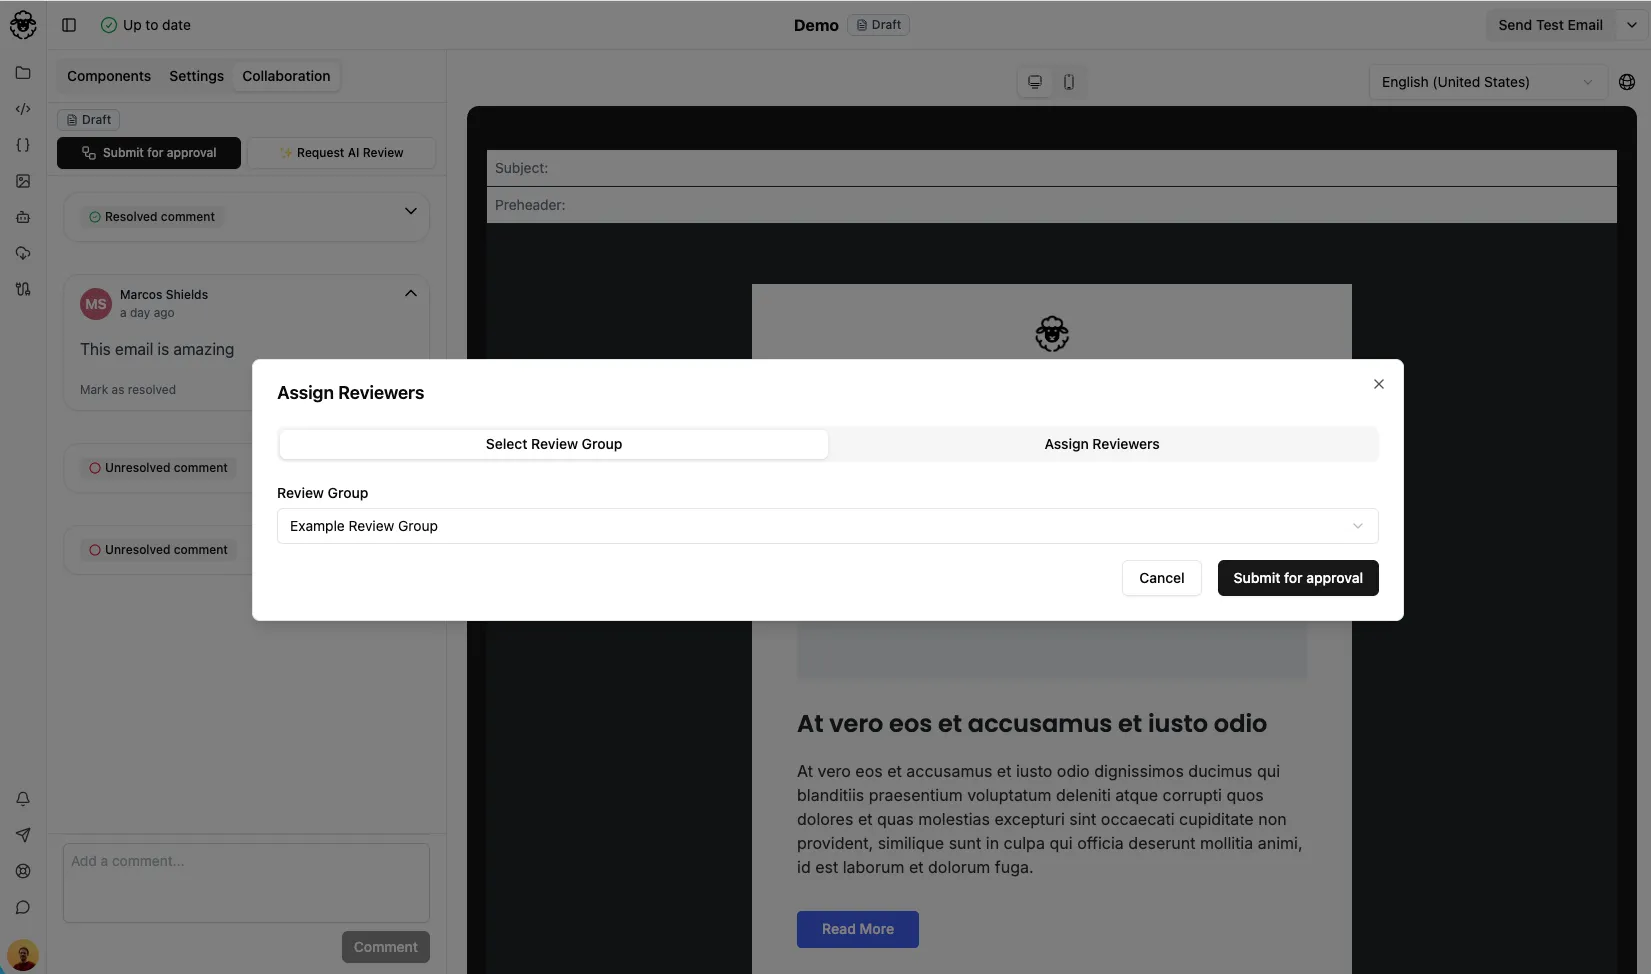
Task: Open help via the lifebuoy icon
Action: [23, 871]
